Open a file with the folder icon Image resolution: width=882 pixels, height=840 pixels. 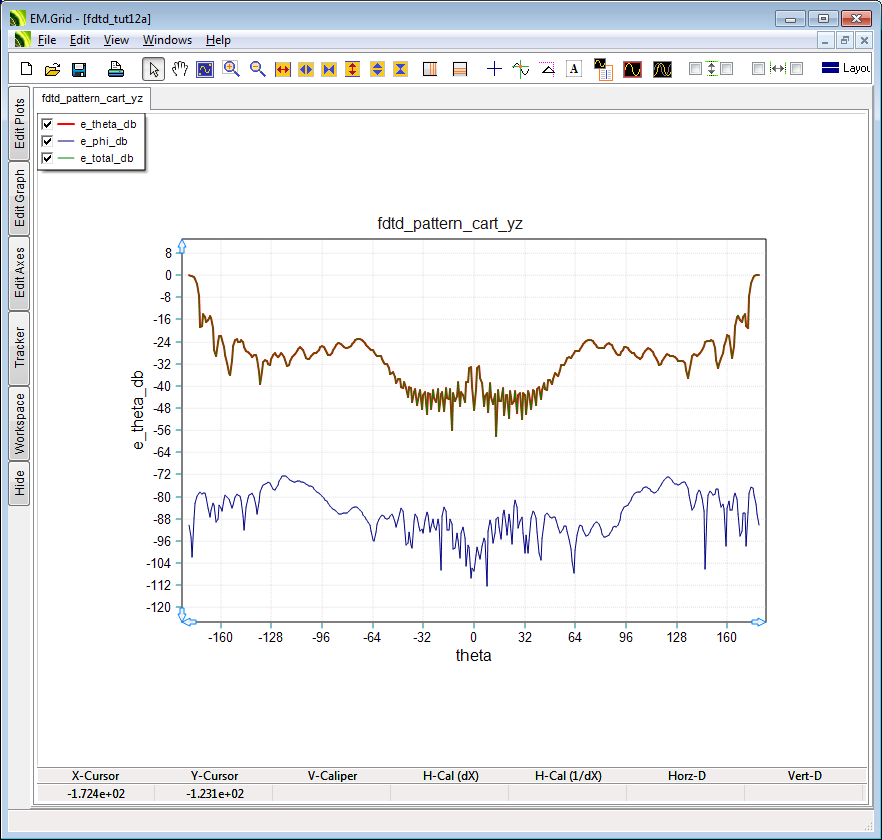(x=53, y=69)
